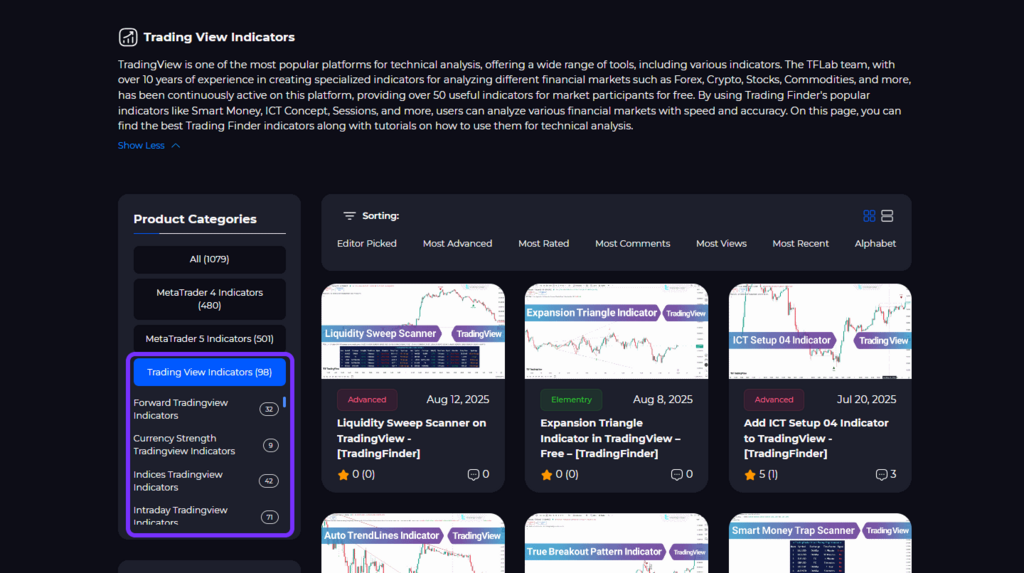Click star rating on ICT Setup 04
This screenshot has width=1024, height=573.
click(750, 475)
